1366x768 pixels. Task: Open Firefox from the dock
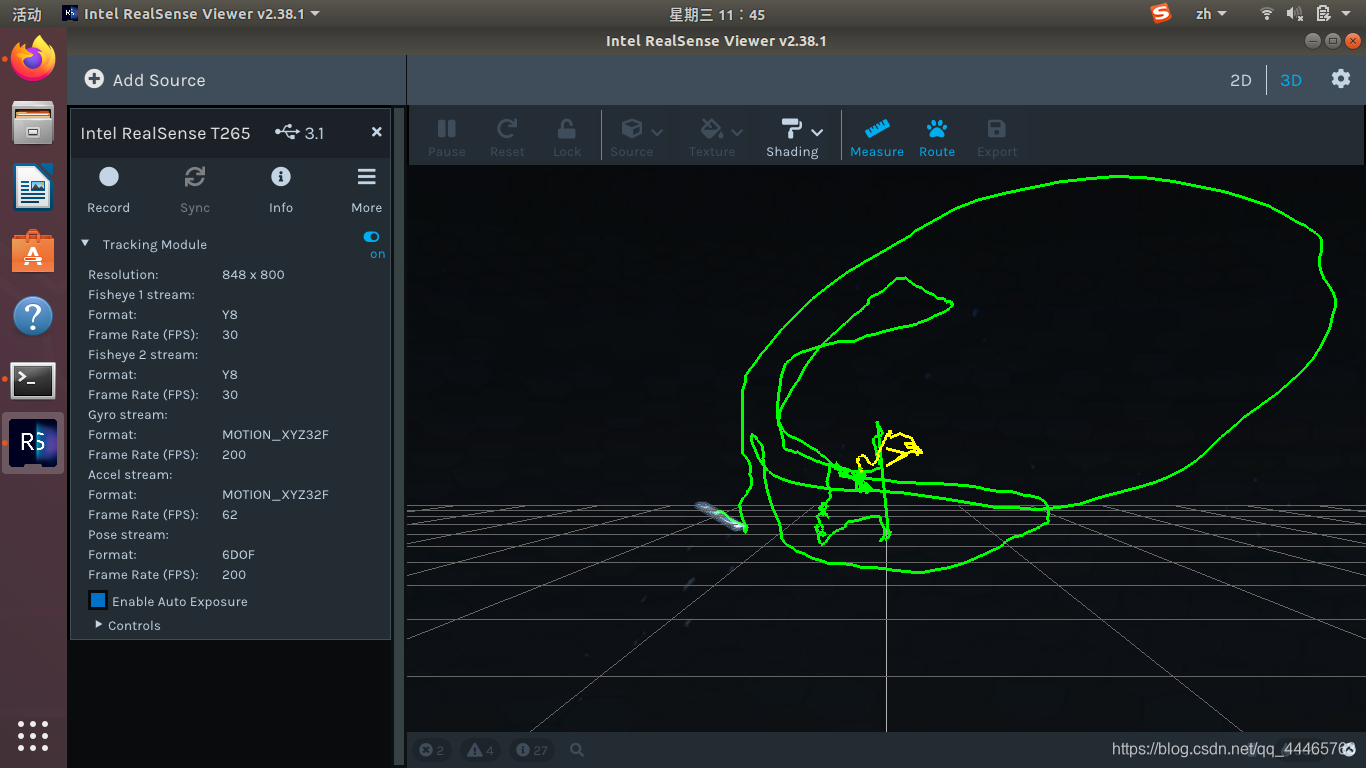[33, 59]
